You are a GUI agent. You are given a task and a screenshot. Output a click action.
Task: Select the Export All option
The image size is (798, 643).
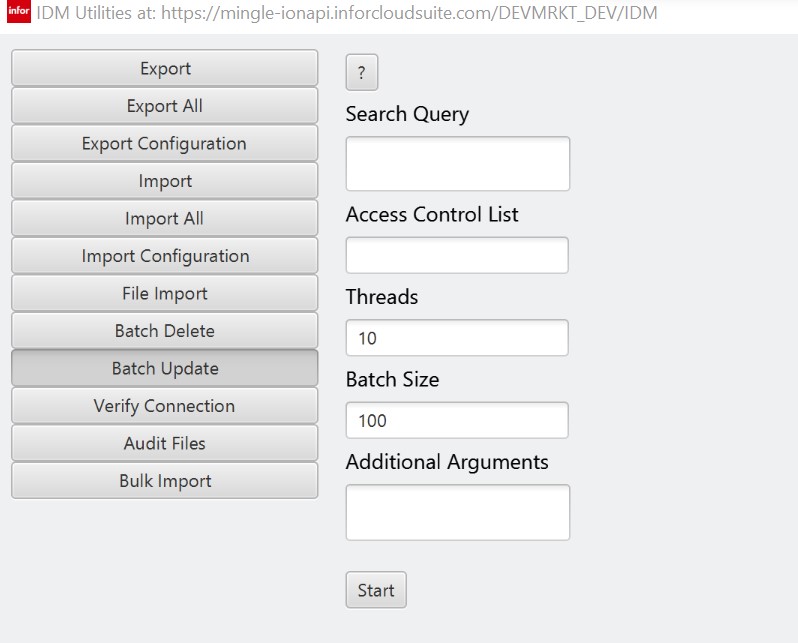[165, 106]
